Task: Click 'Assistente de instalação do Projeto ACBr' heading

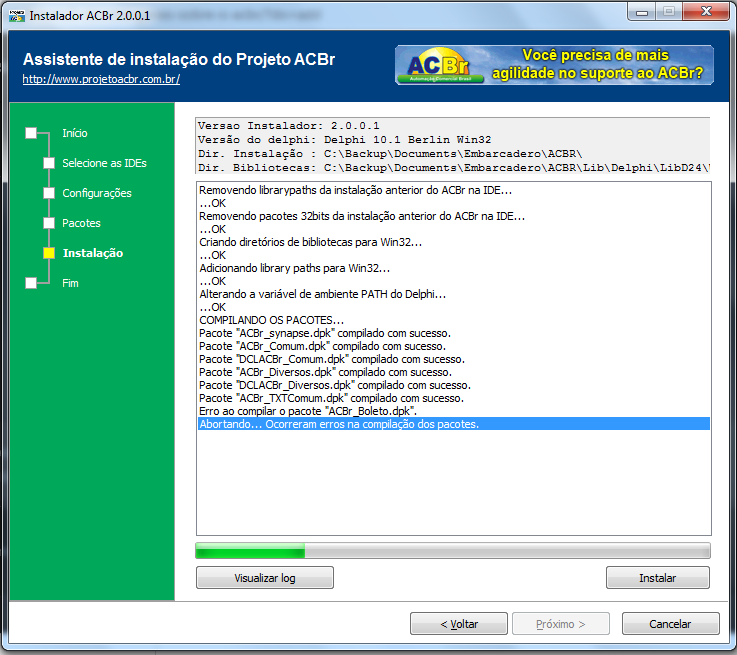Action: point(179,59)
